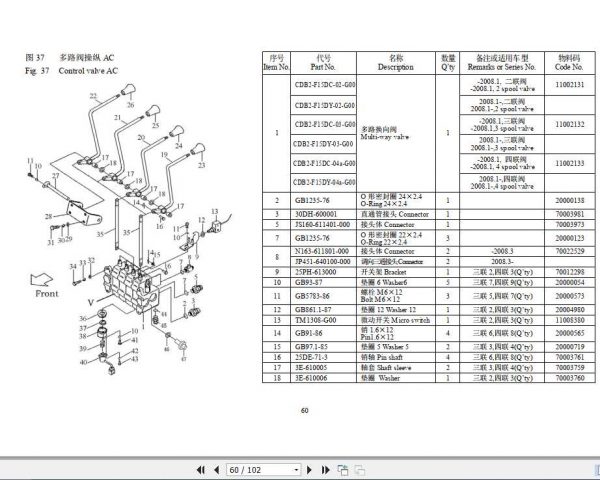Viewport: 600px width, 480px height.
Task: Select the 'Fig. 37 Control valve AC' title
Action: click(x=72, y=71)
